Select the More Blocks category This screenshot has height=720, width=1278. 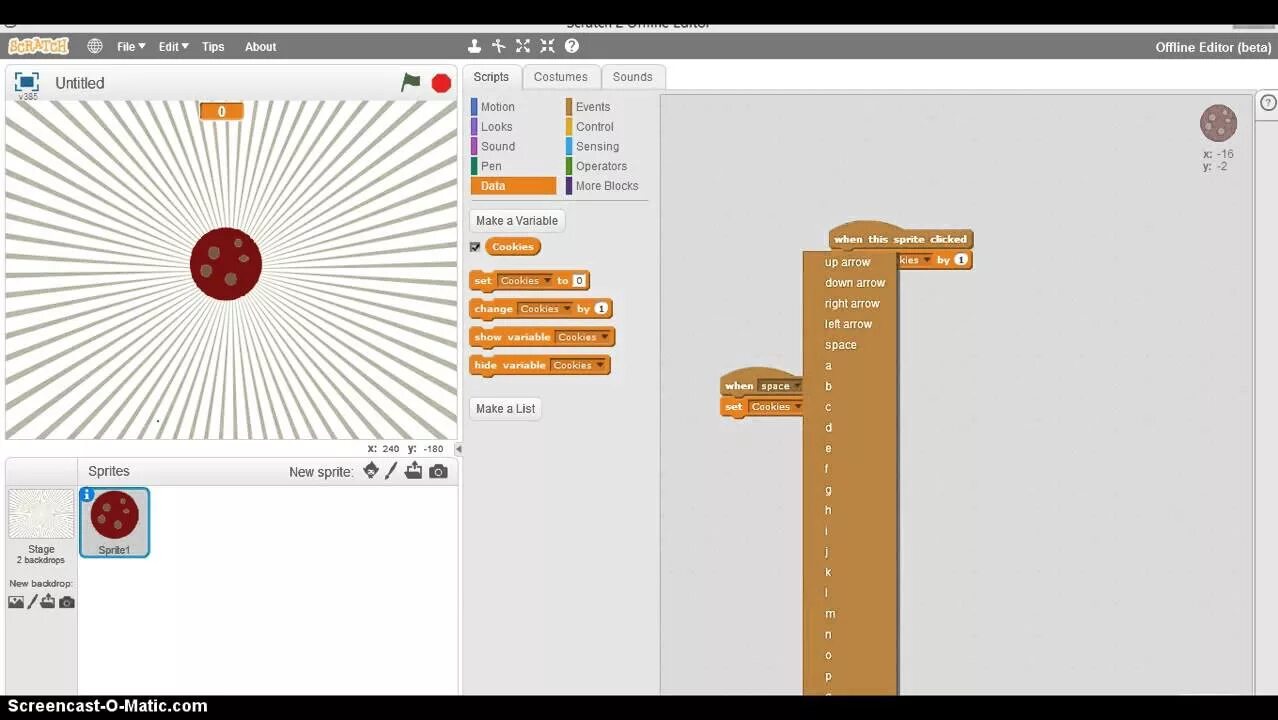click(x=606, y=186)
